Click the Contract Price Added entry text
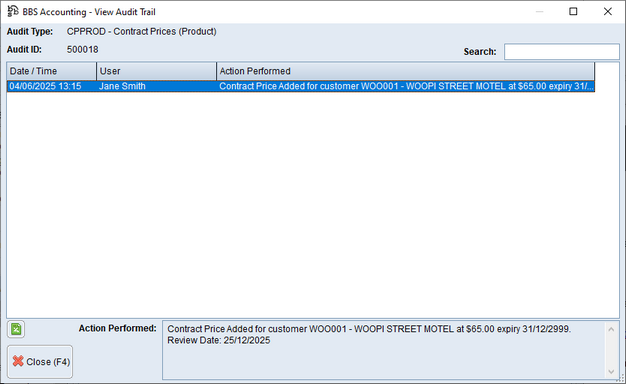This screenshot has height=384, width=626. click(406, 86)
